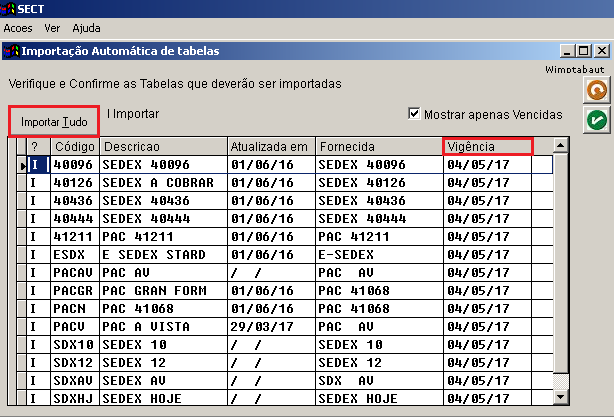The image size is (614, 417).
Task: Click the code cell PACV
Action: point(75,327)
